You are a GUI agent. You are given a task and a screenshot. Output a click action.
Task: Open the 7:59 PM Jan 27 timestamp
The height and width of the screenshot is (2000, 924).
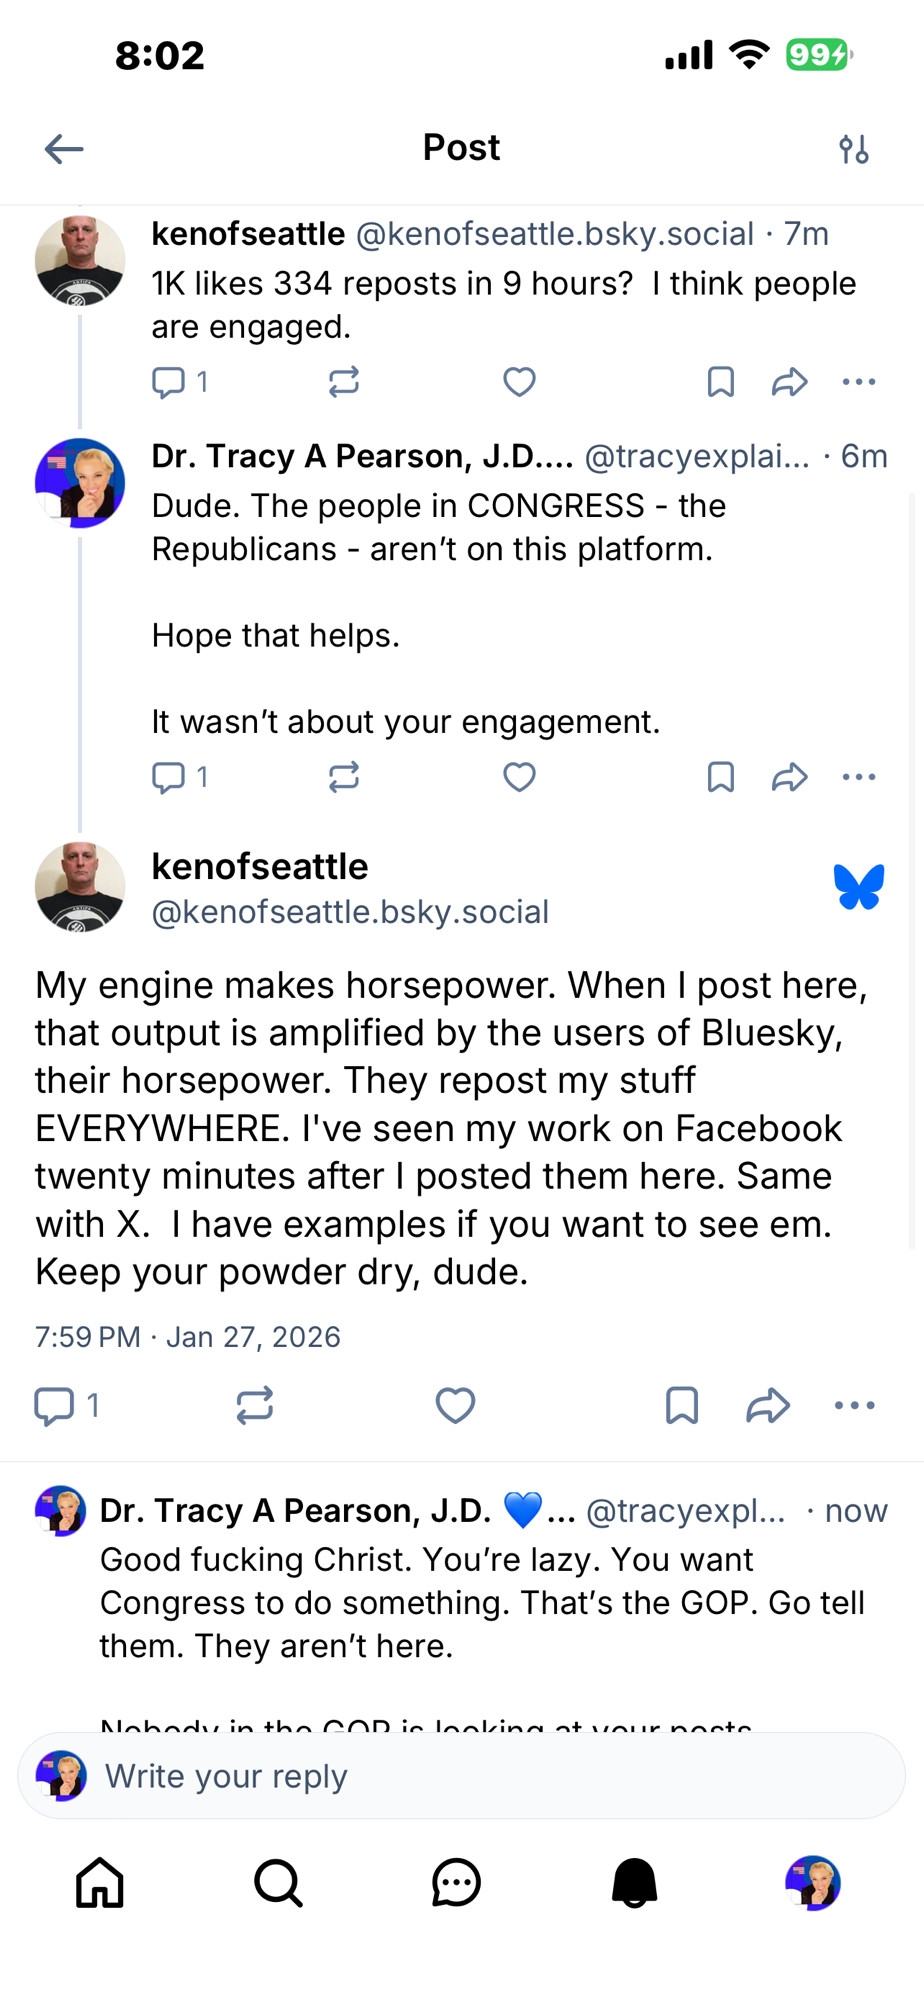(x=188, y=1337)
